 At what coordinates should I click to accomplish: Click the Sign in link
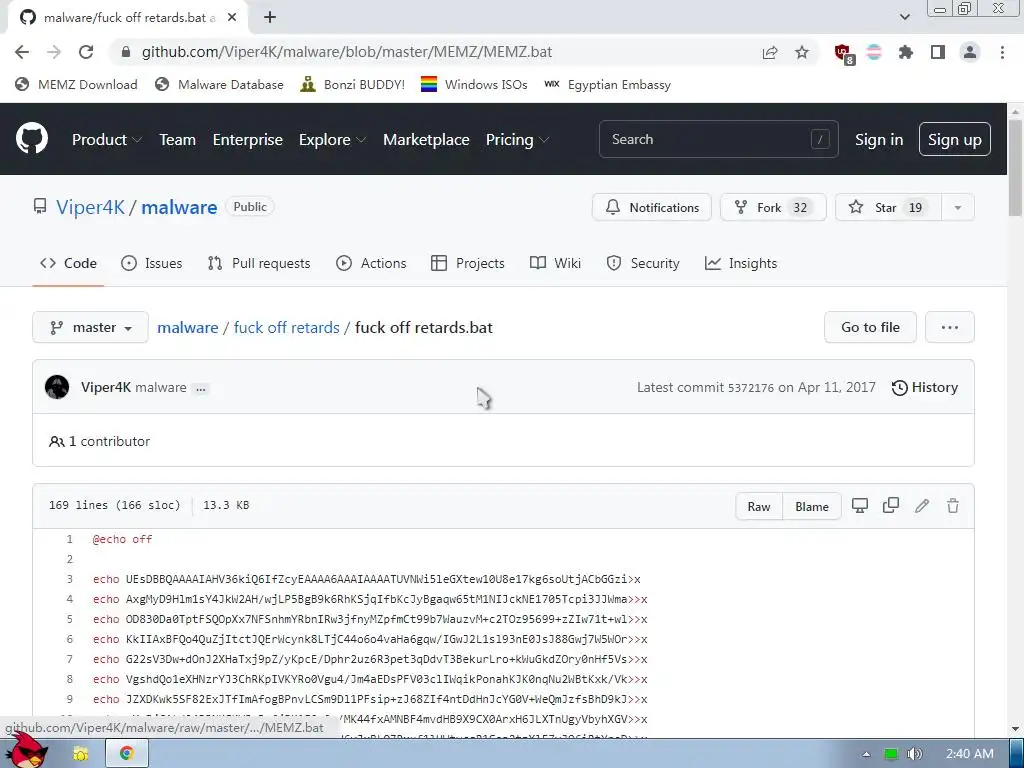click(879, 140)
